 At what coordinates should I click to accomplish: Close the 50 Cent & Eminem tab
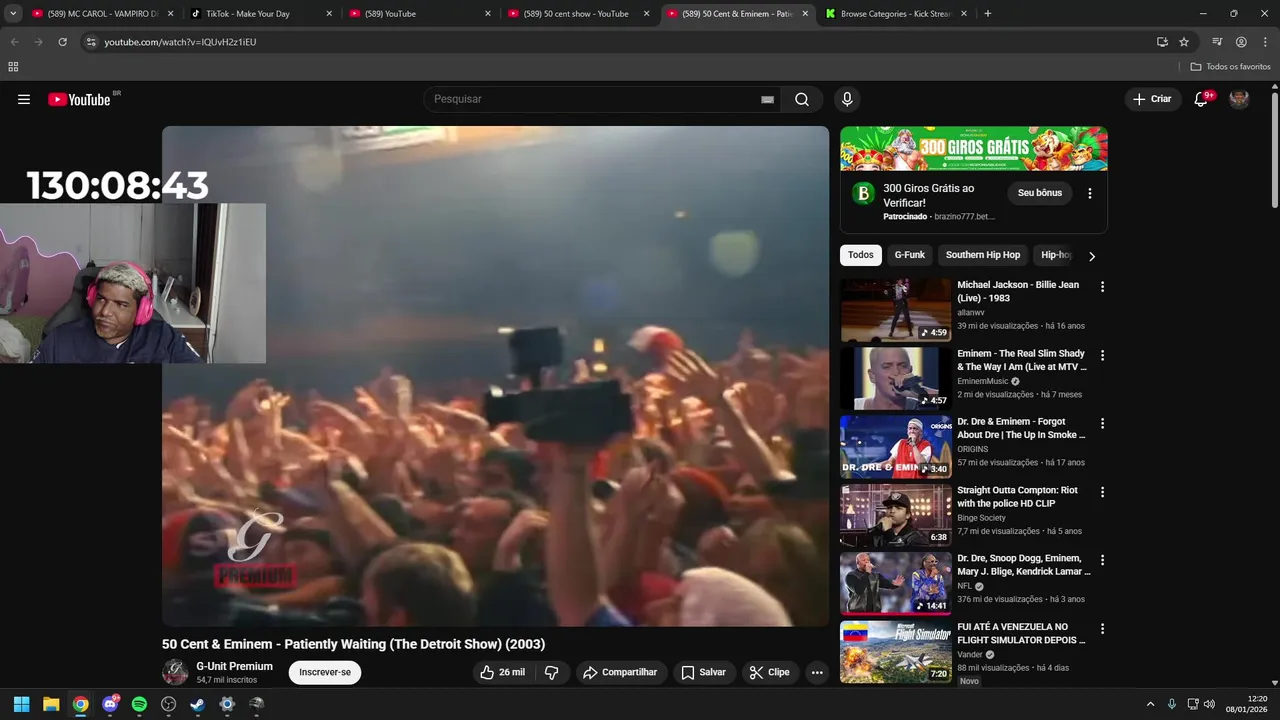(x=805, y=14)
